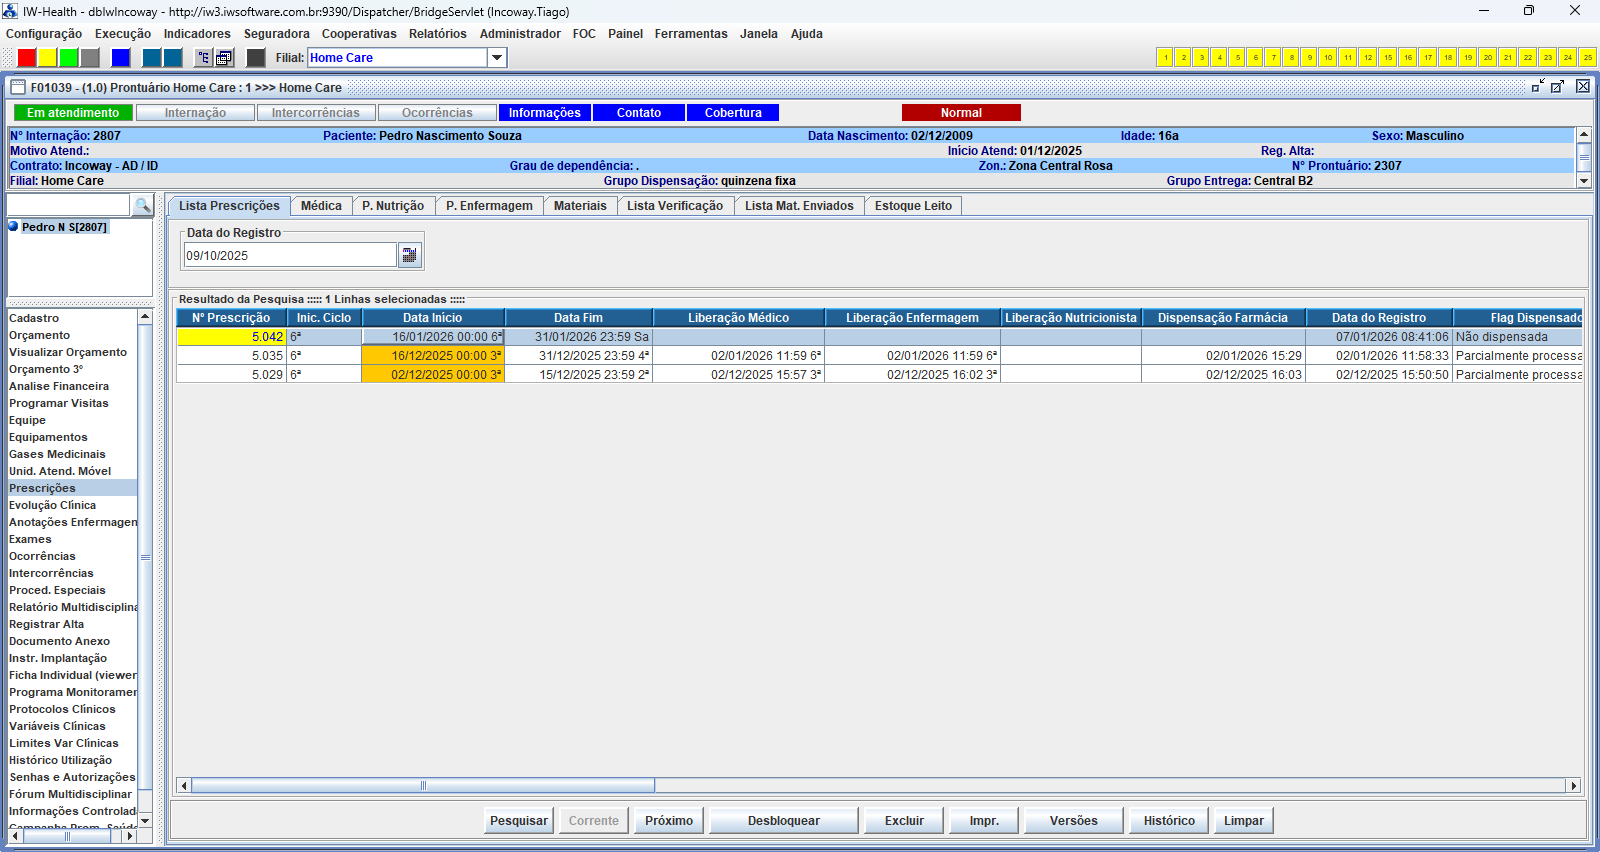The width and height of the screenshot is (1600, 852).
Task: Click the yellow shortcut button numbered 25
Action: click(x=1587, y=58)
